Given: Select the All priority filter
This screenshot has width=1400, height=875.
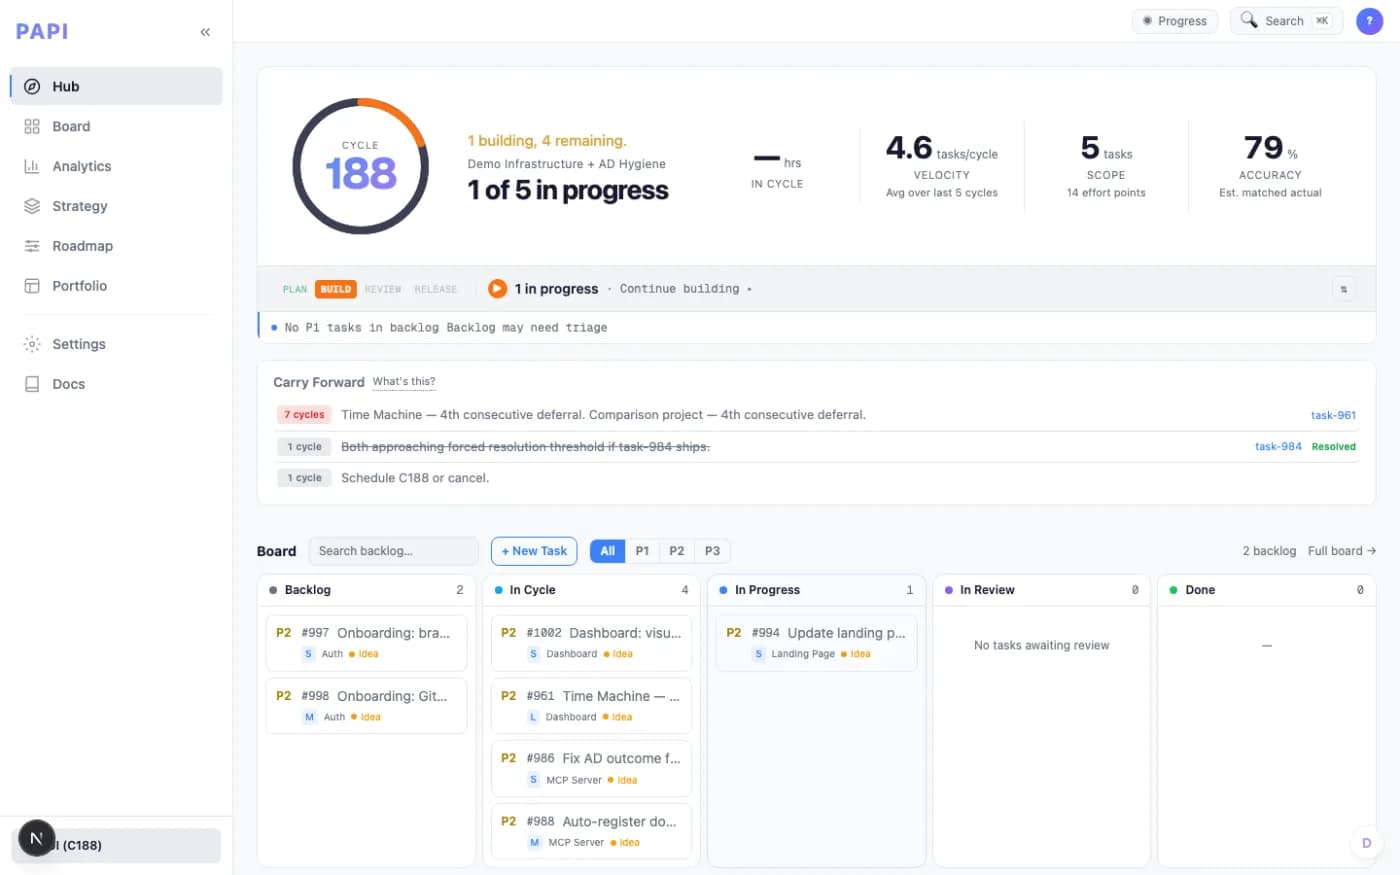Looking at the screenshot, I should [608, 551].
